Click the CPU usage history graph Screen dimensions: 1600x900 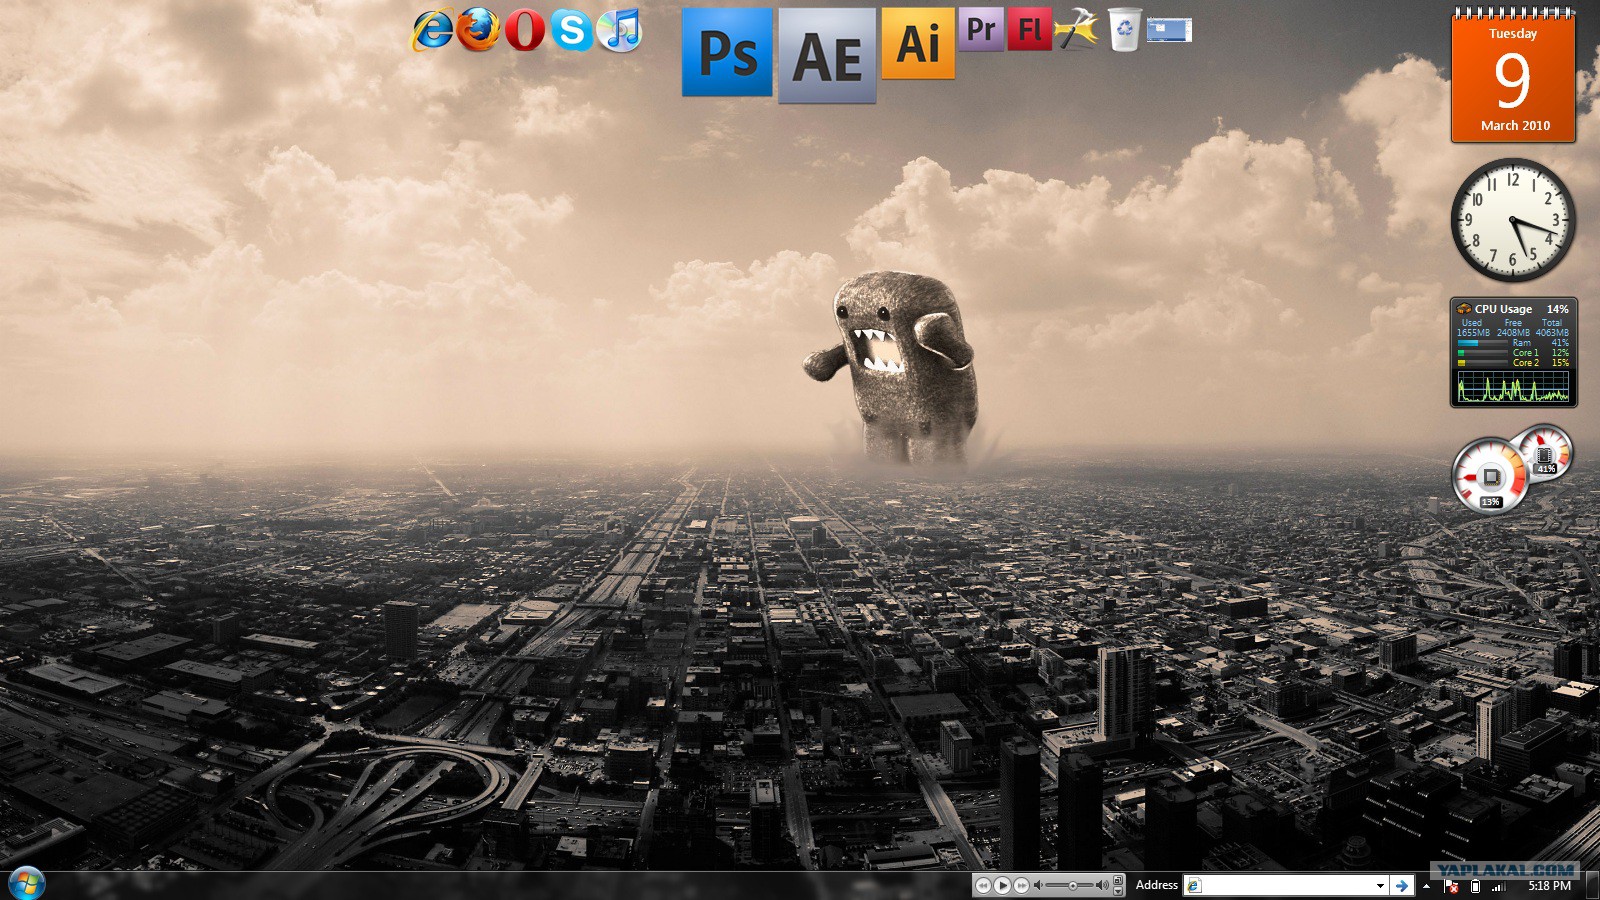(1513, 386)
